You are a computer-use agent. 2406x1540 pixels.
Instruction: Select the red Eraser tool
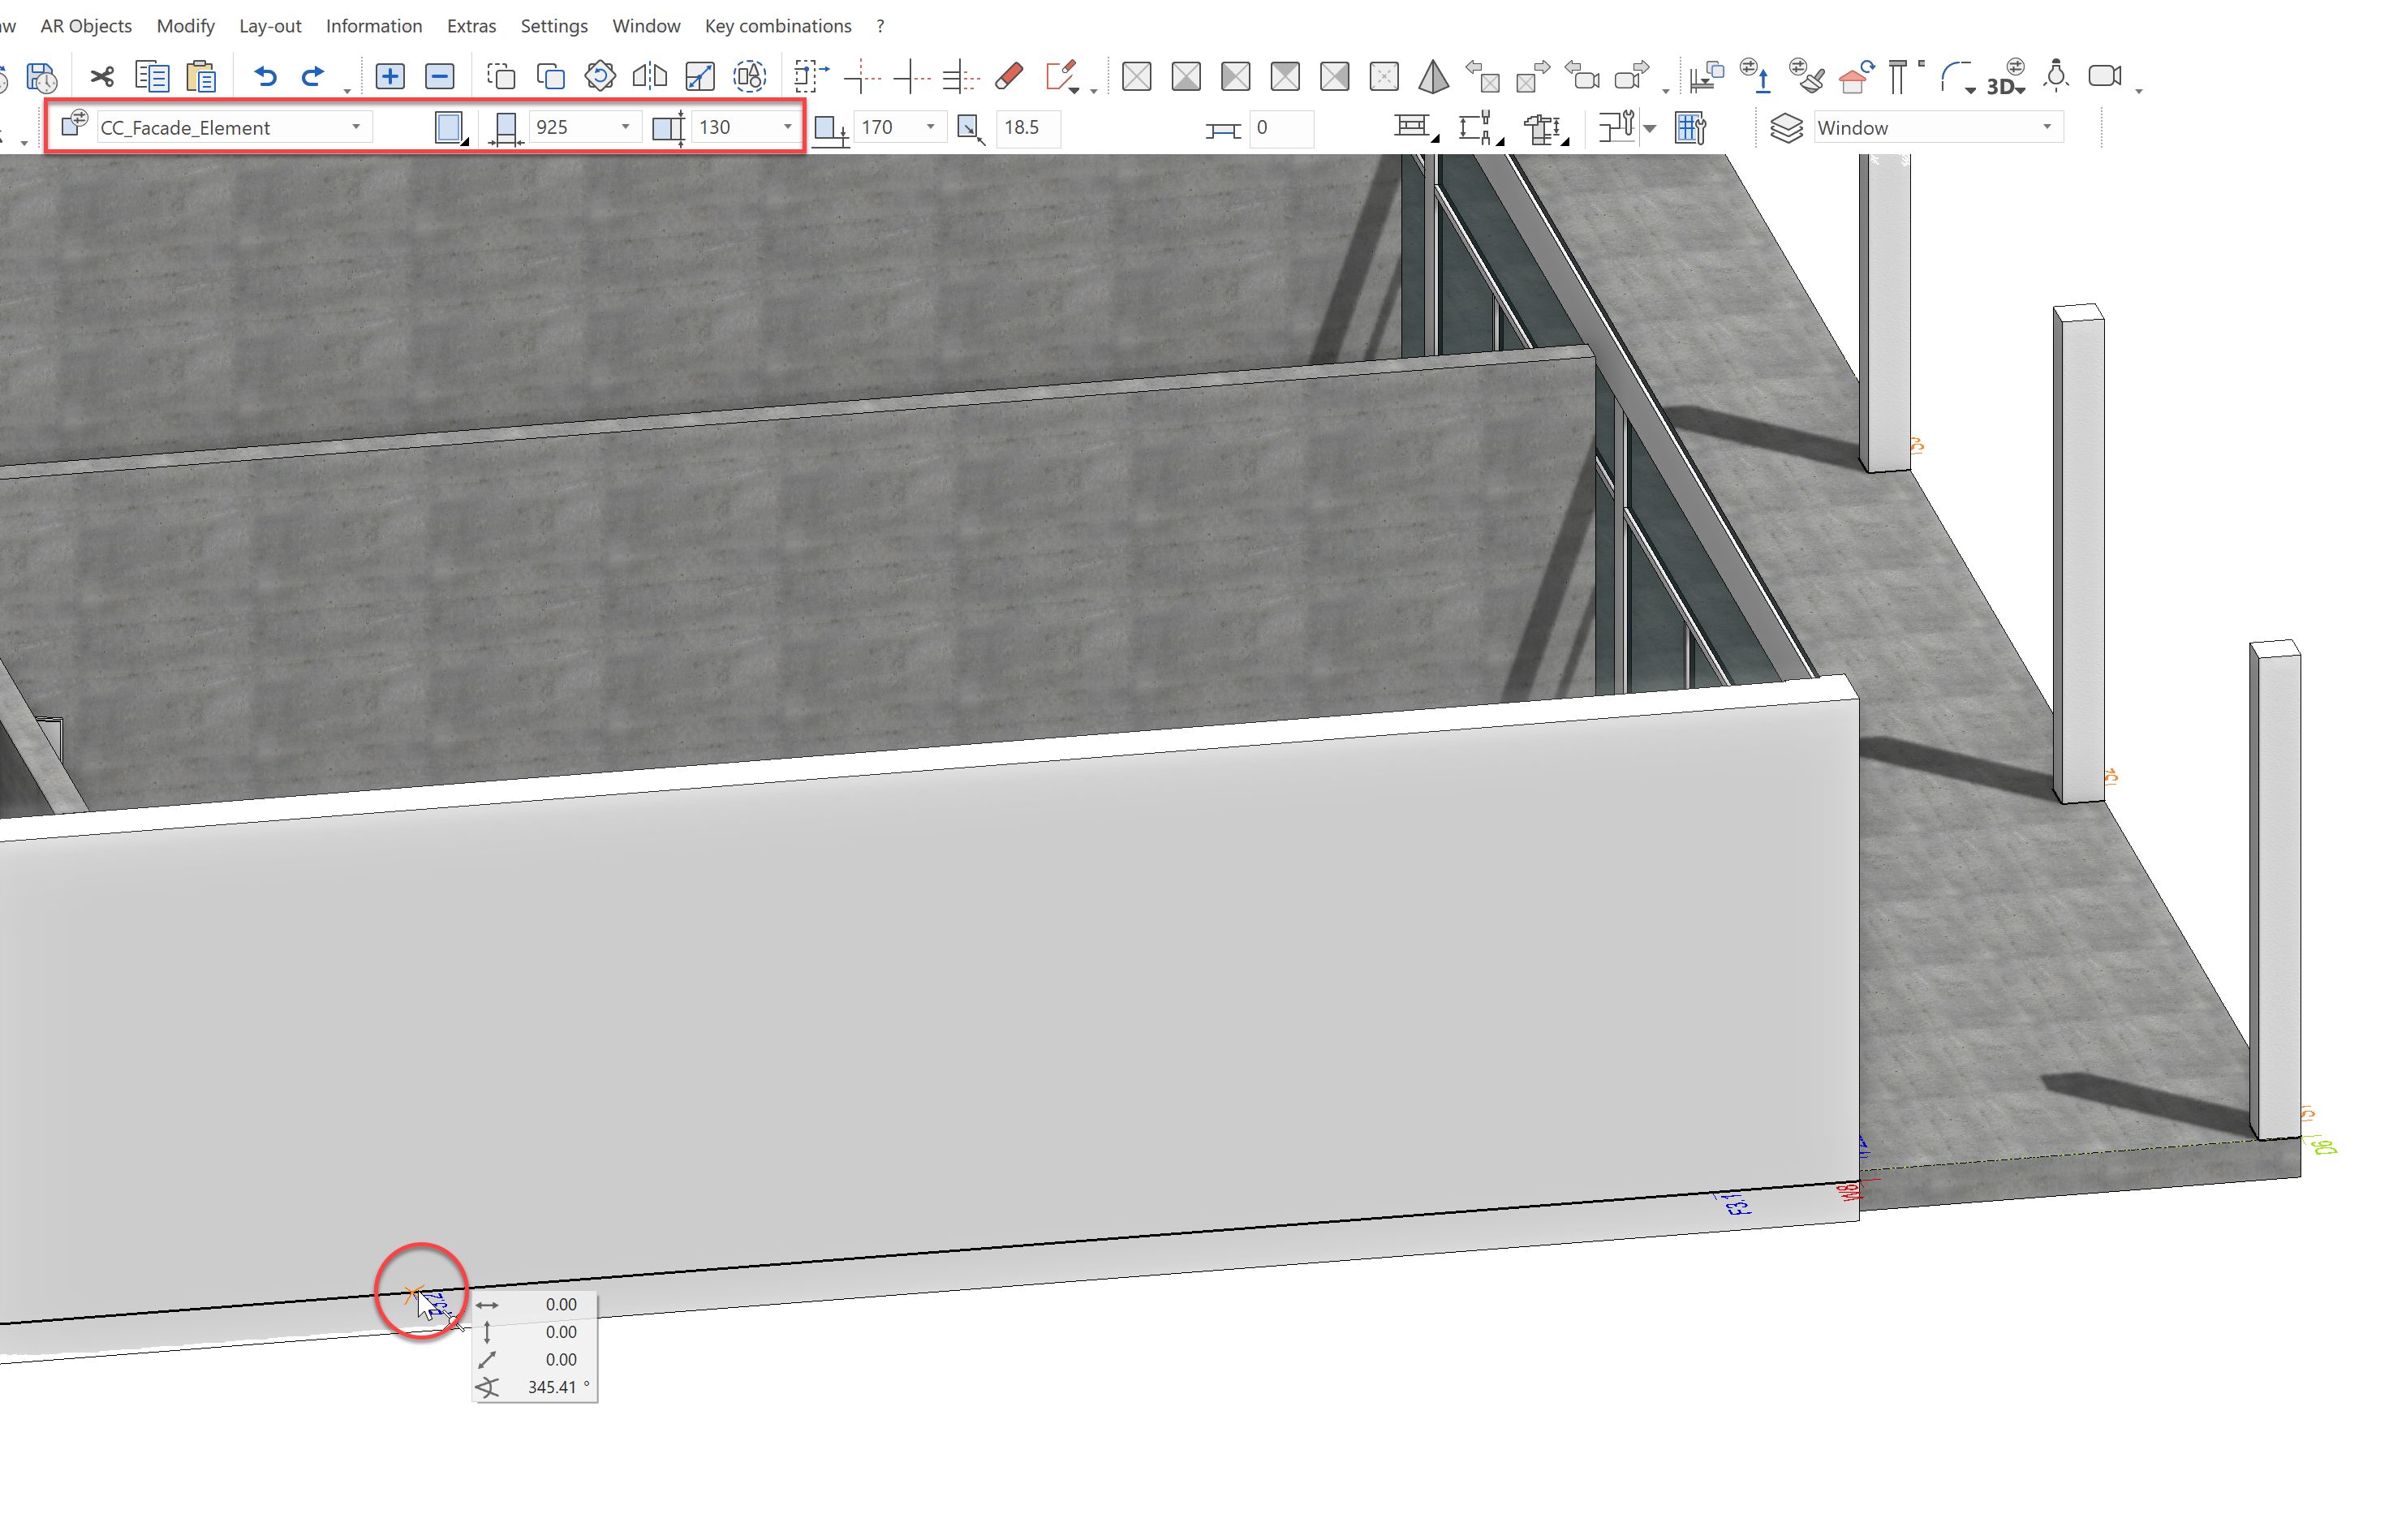[x=1010, y=76]
